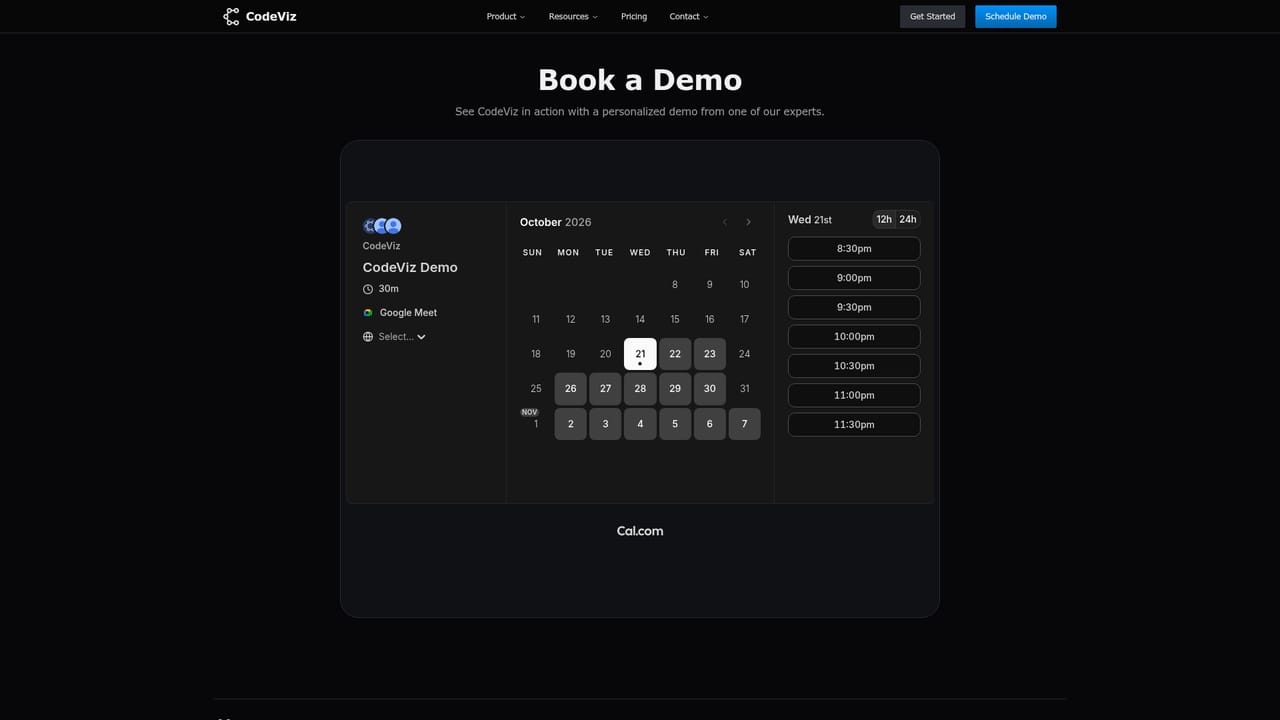The height and width of the screenshot is (720, 1280).
Task: Open the timezone Select dropdown
Action: (402, 337)
